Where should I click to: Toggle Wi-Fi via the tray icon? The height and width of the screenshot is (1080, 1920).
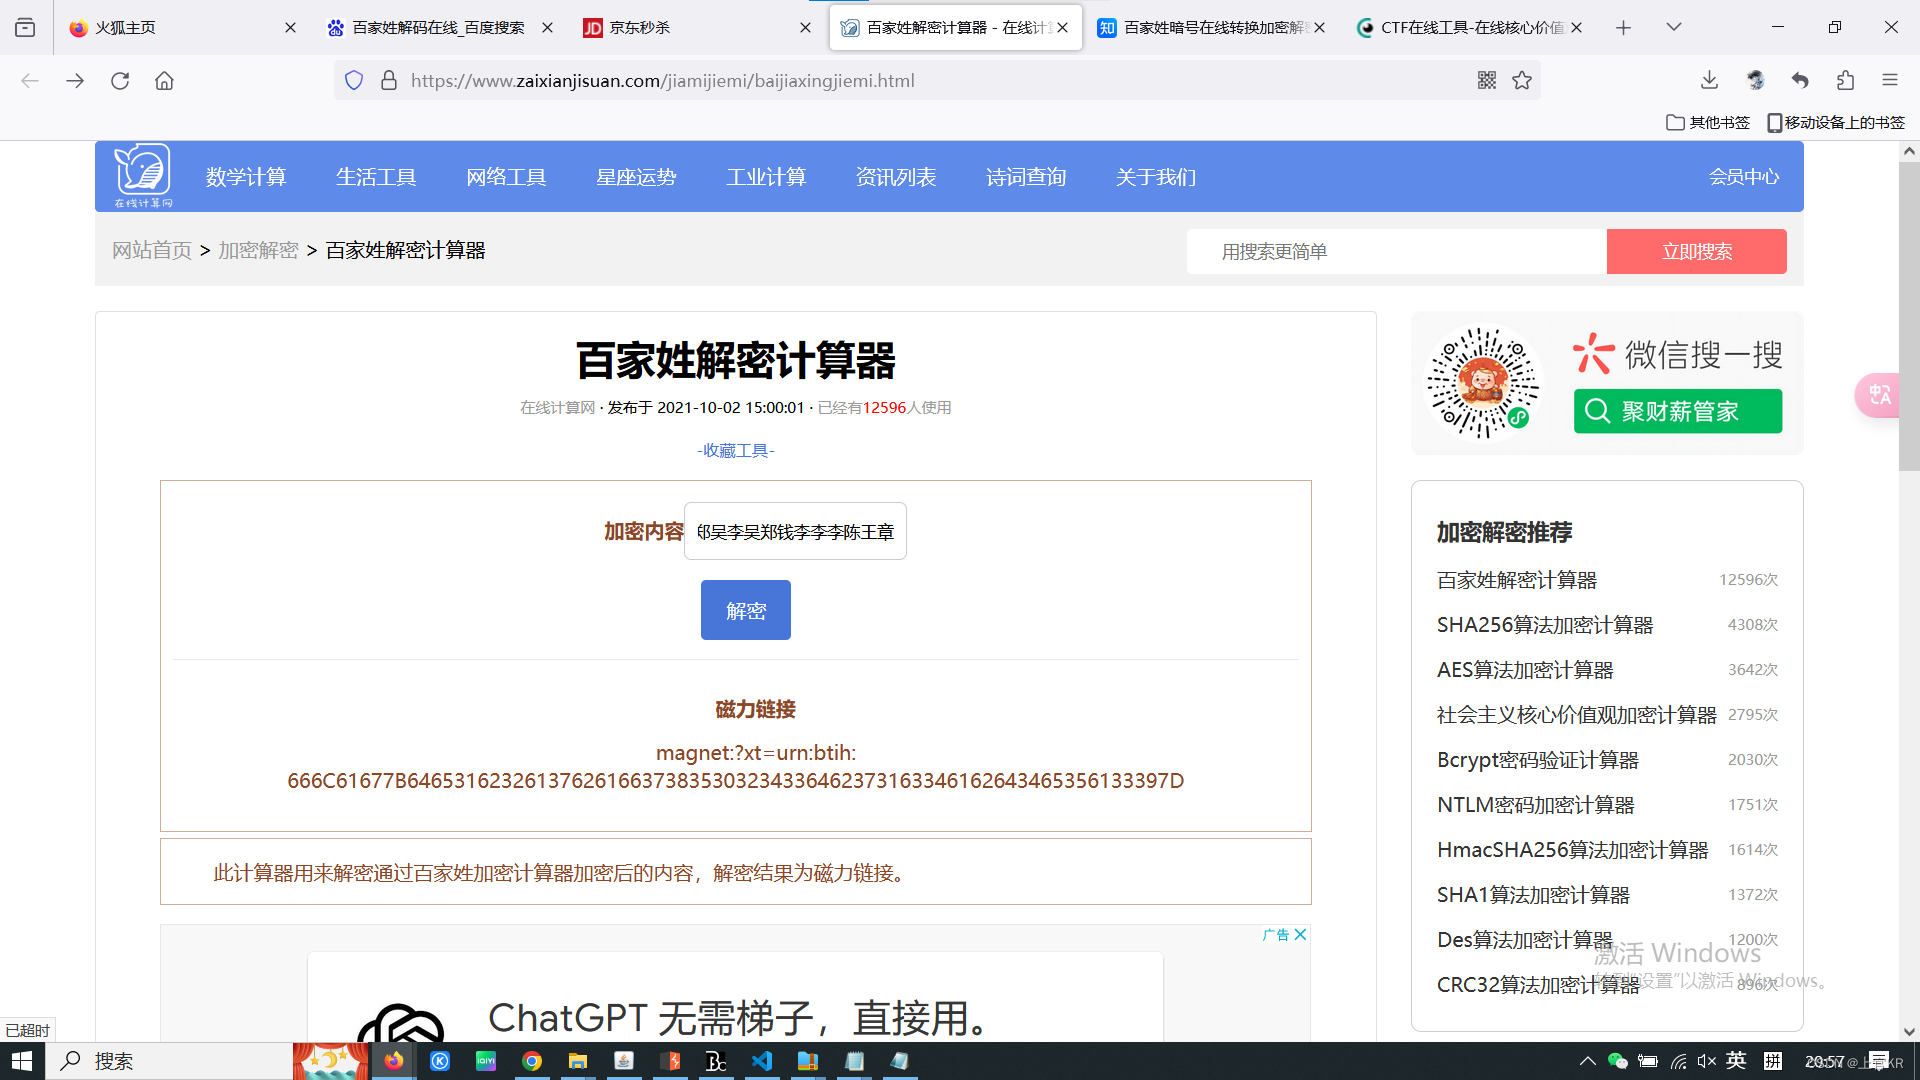click(1677, 1061)
